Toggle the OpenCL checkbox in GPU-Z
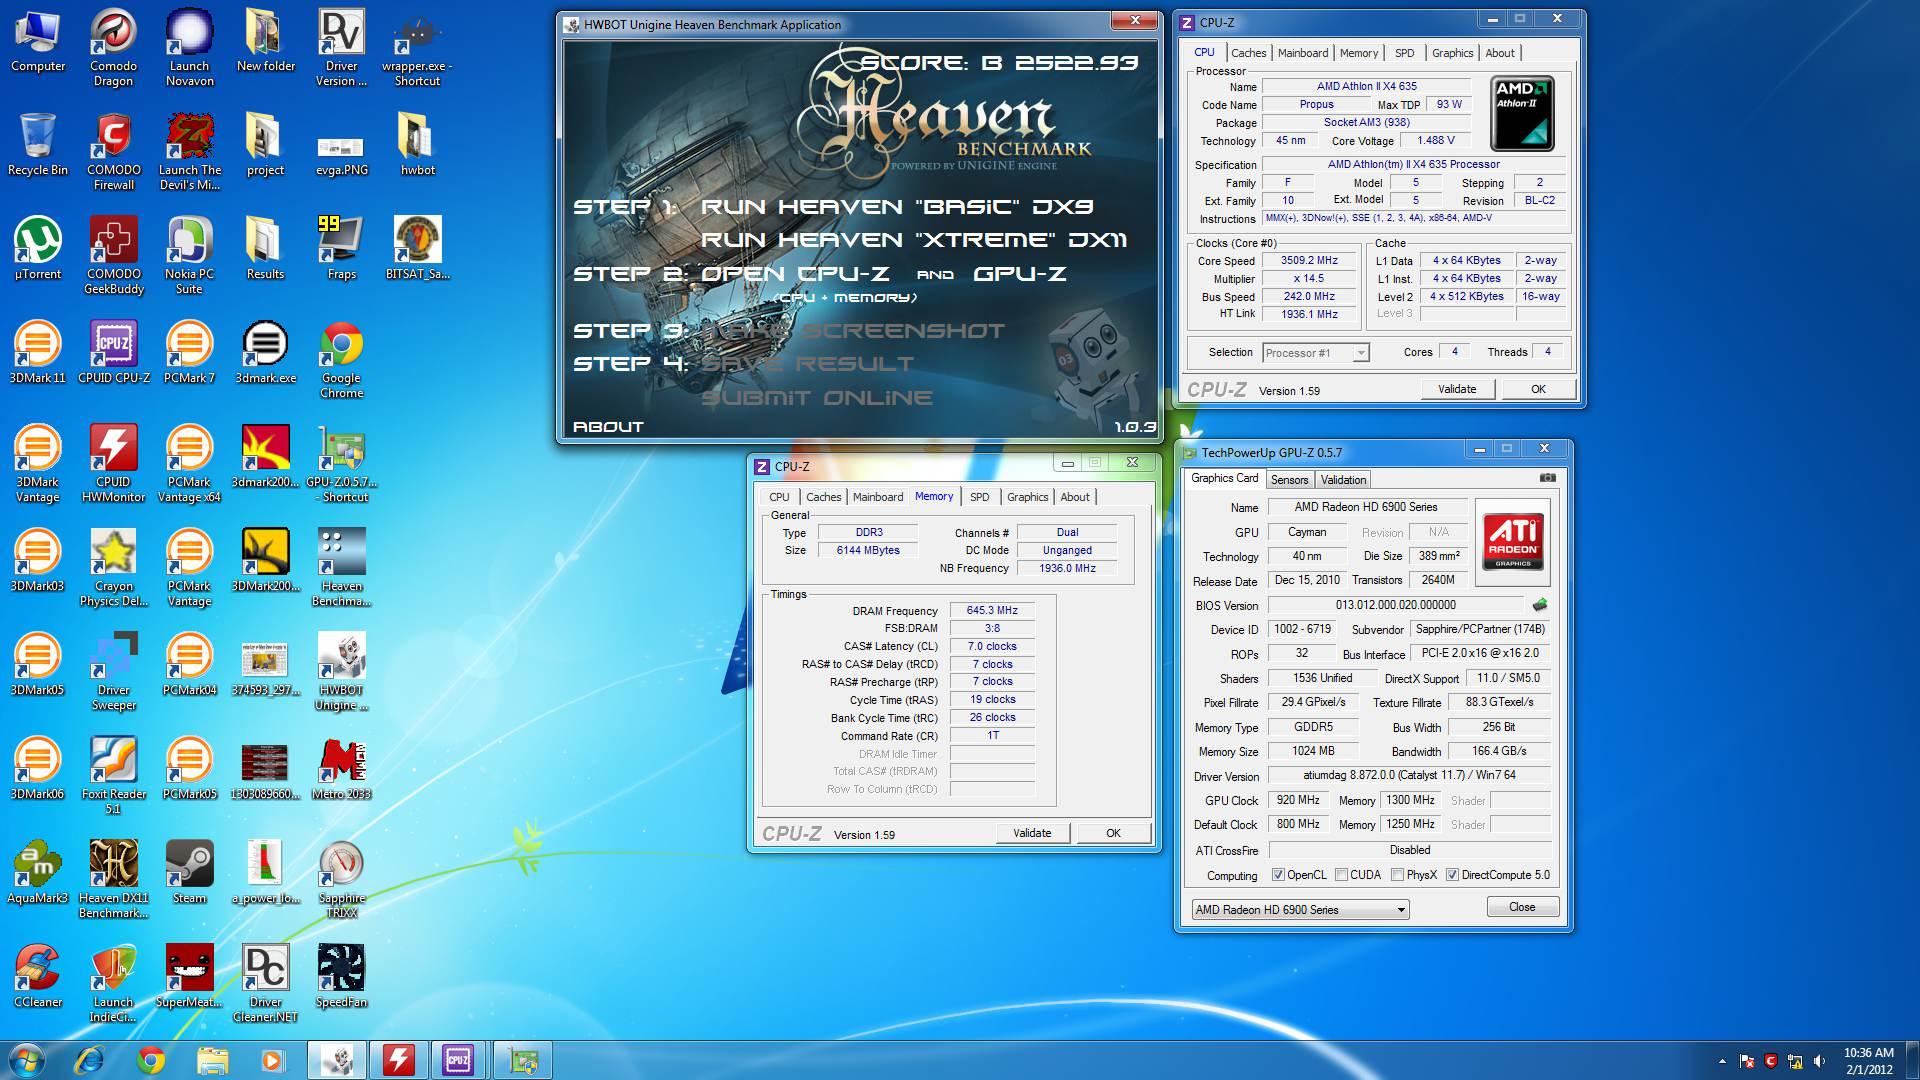Image resolution: width=1920 pixels, height=1080 pixels. (x=1278, y=875)
